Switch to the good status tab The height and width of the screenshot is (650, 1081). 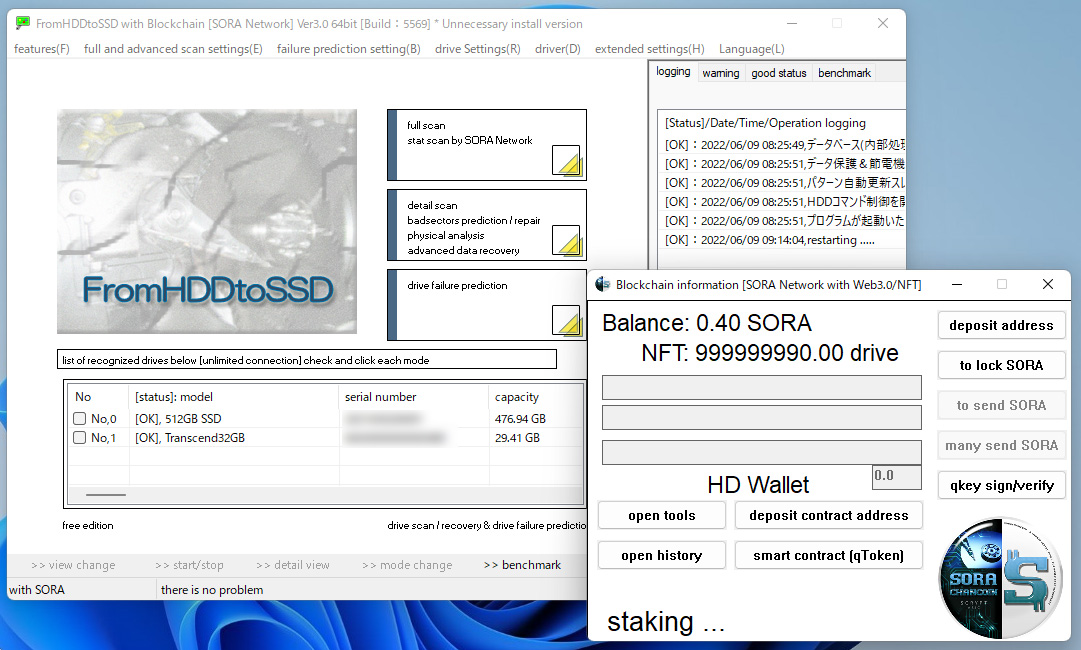[x=778, y=73]
